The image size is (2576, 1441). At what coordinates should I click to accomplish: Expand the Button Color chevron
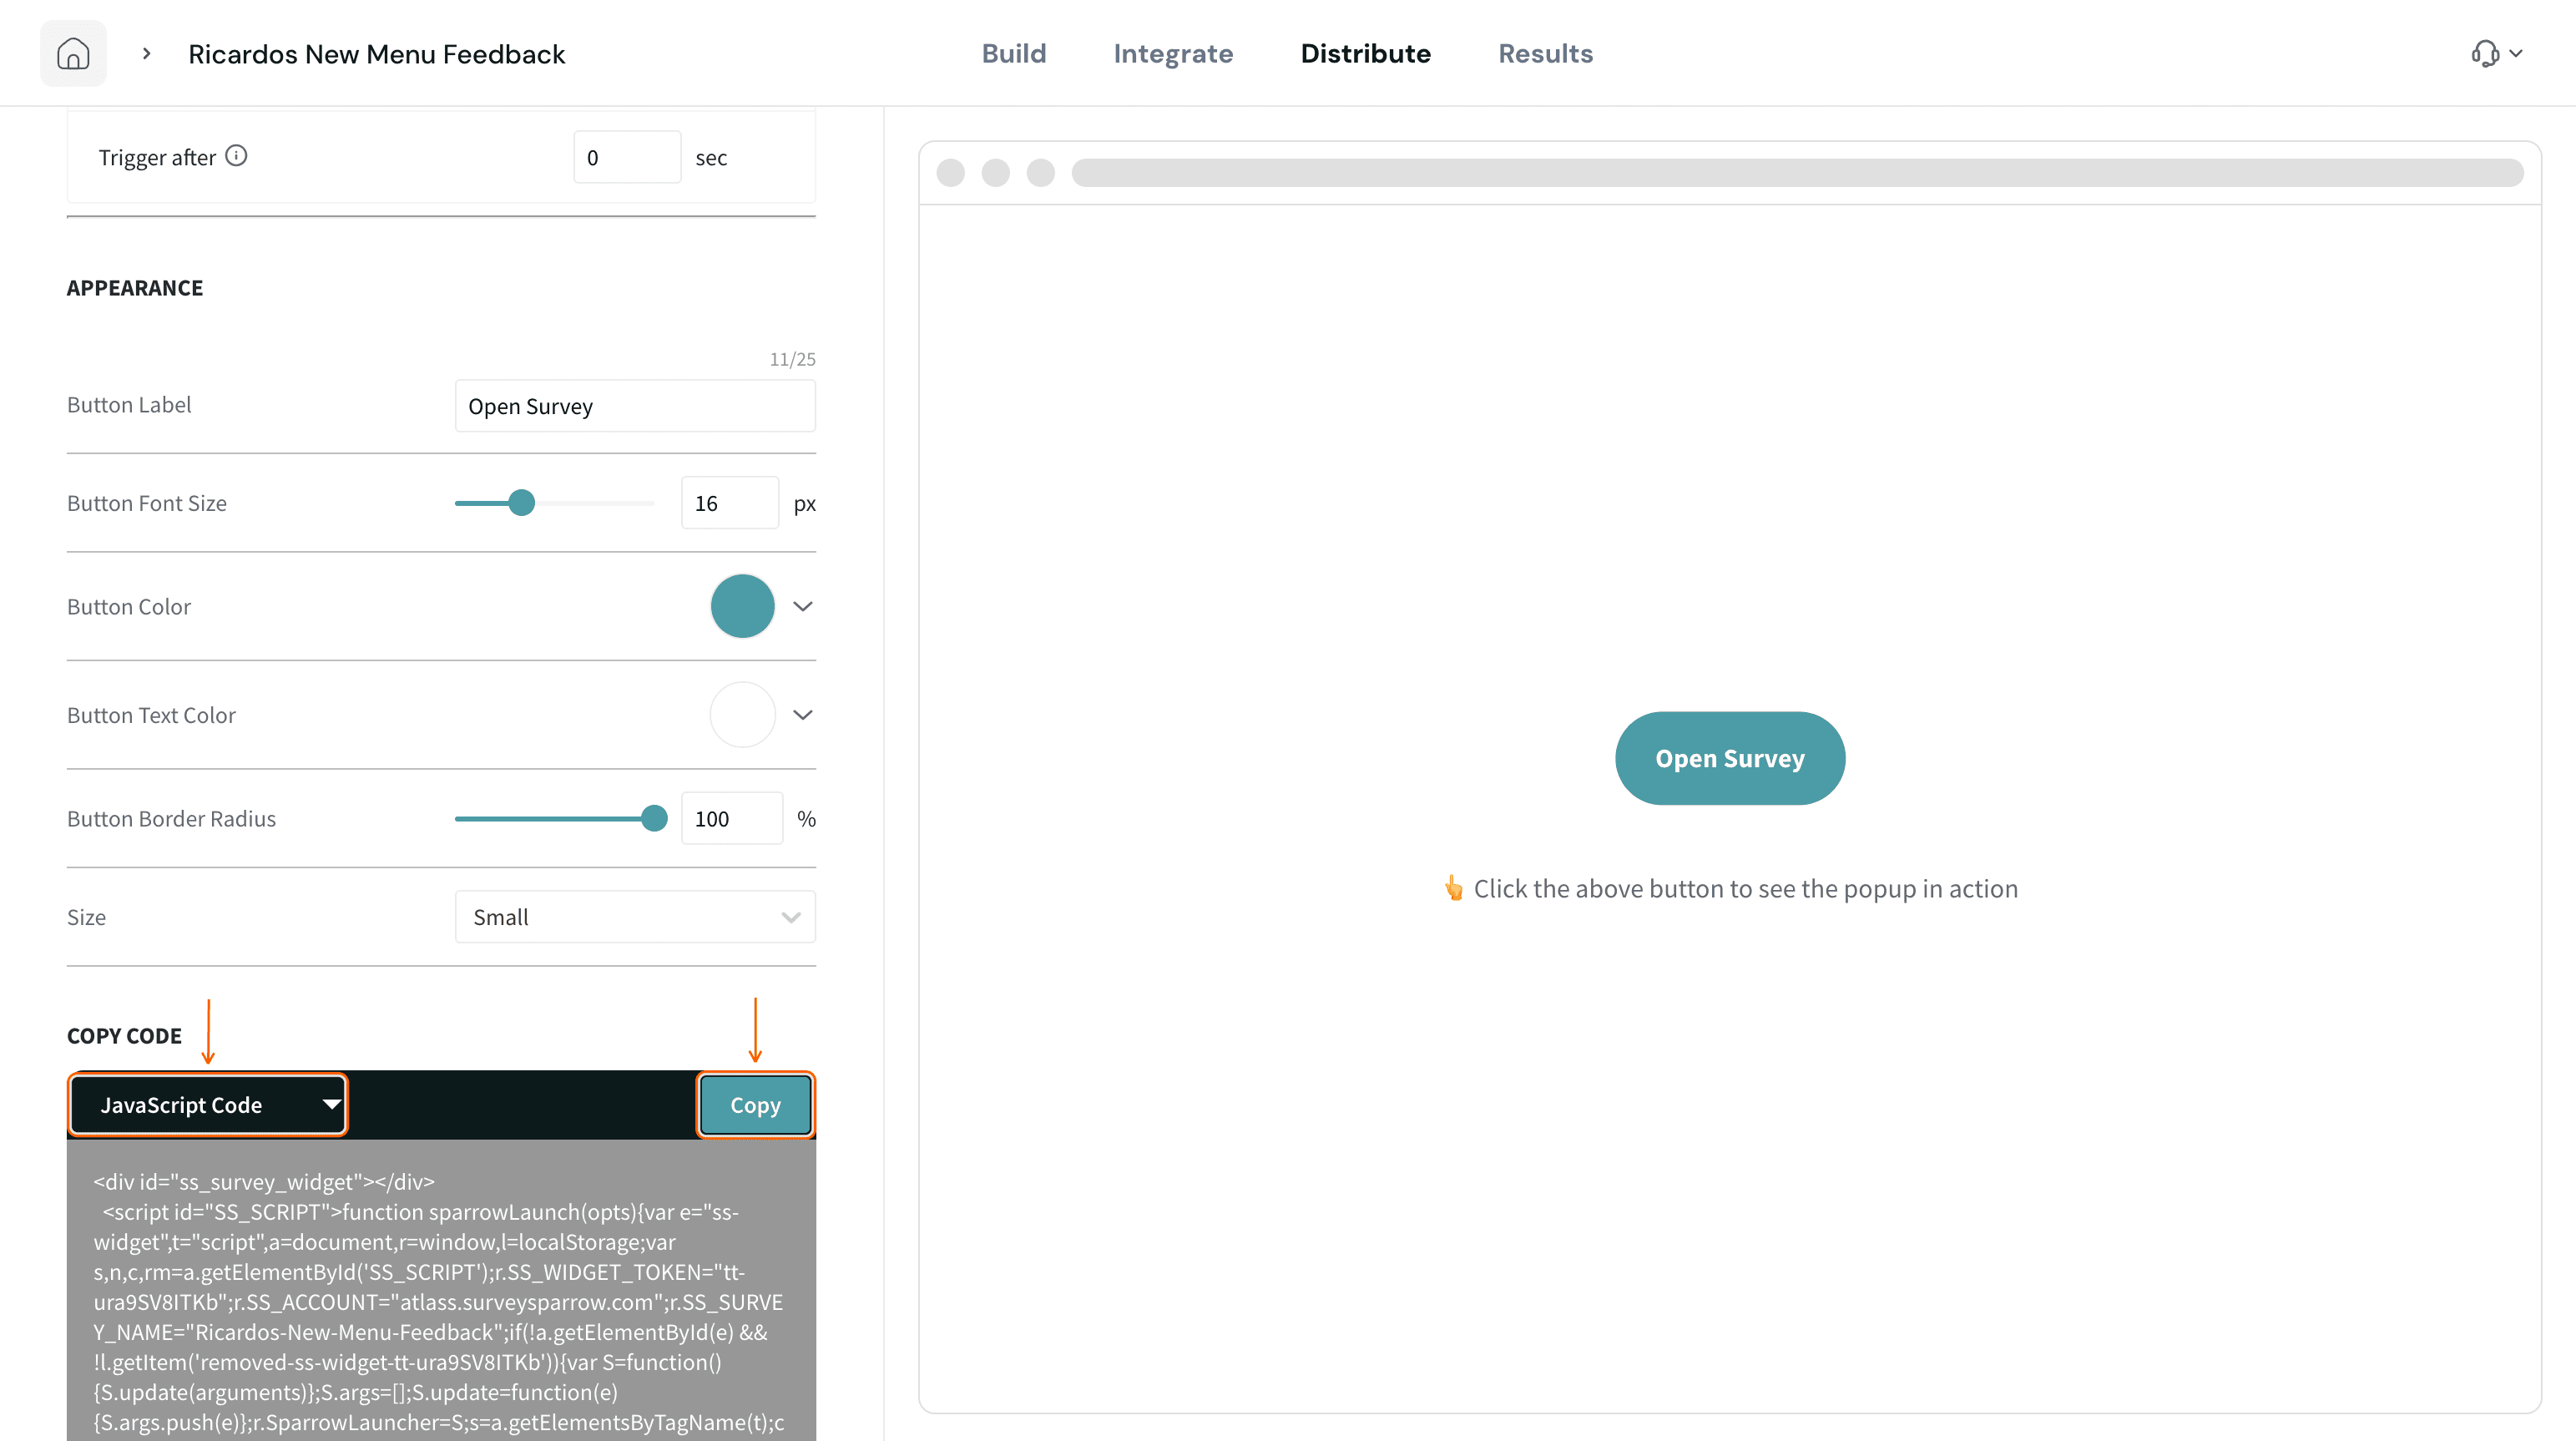(x=802, y=606)
